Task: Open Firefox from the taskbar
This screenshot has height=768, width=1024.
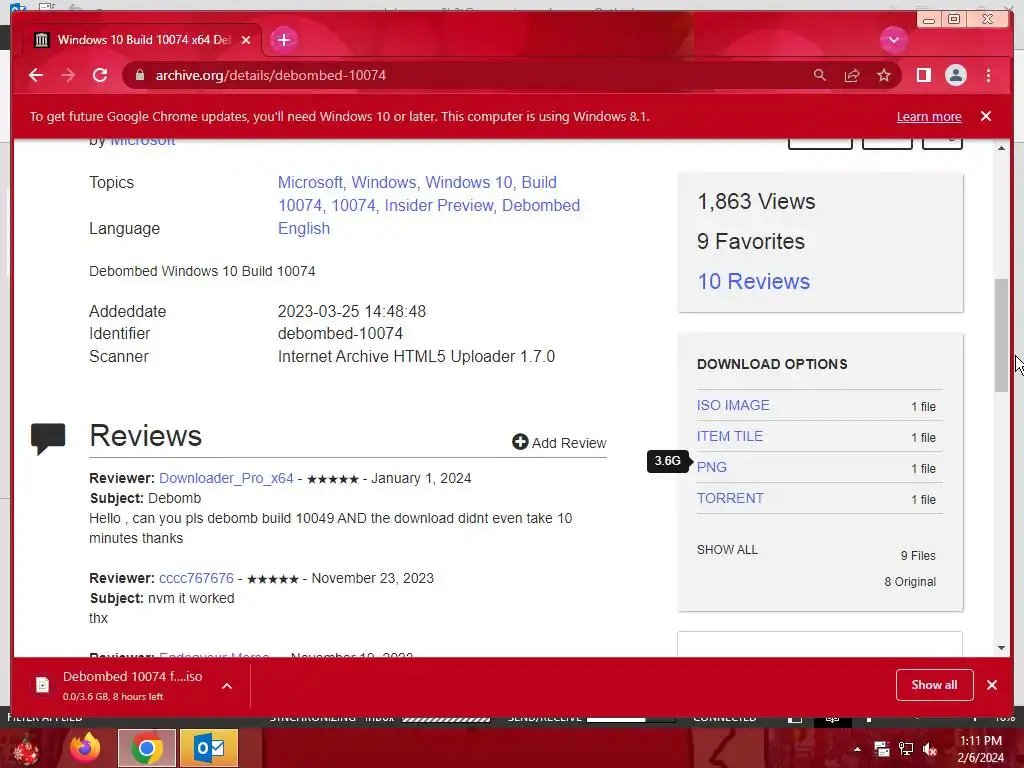Action: coord(85,748)
